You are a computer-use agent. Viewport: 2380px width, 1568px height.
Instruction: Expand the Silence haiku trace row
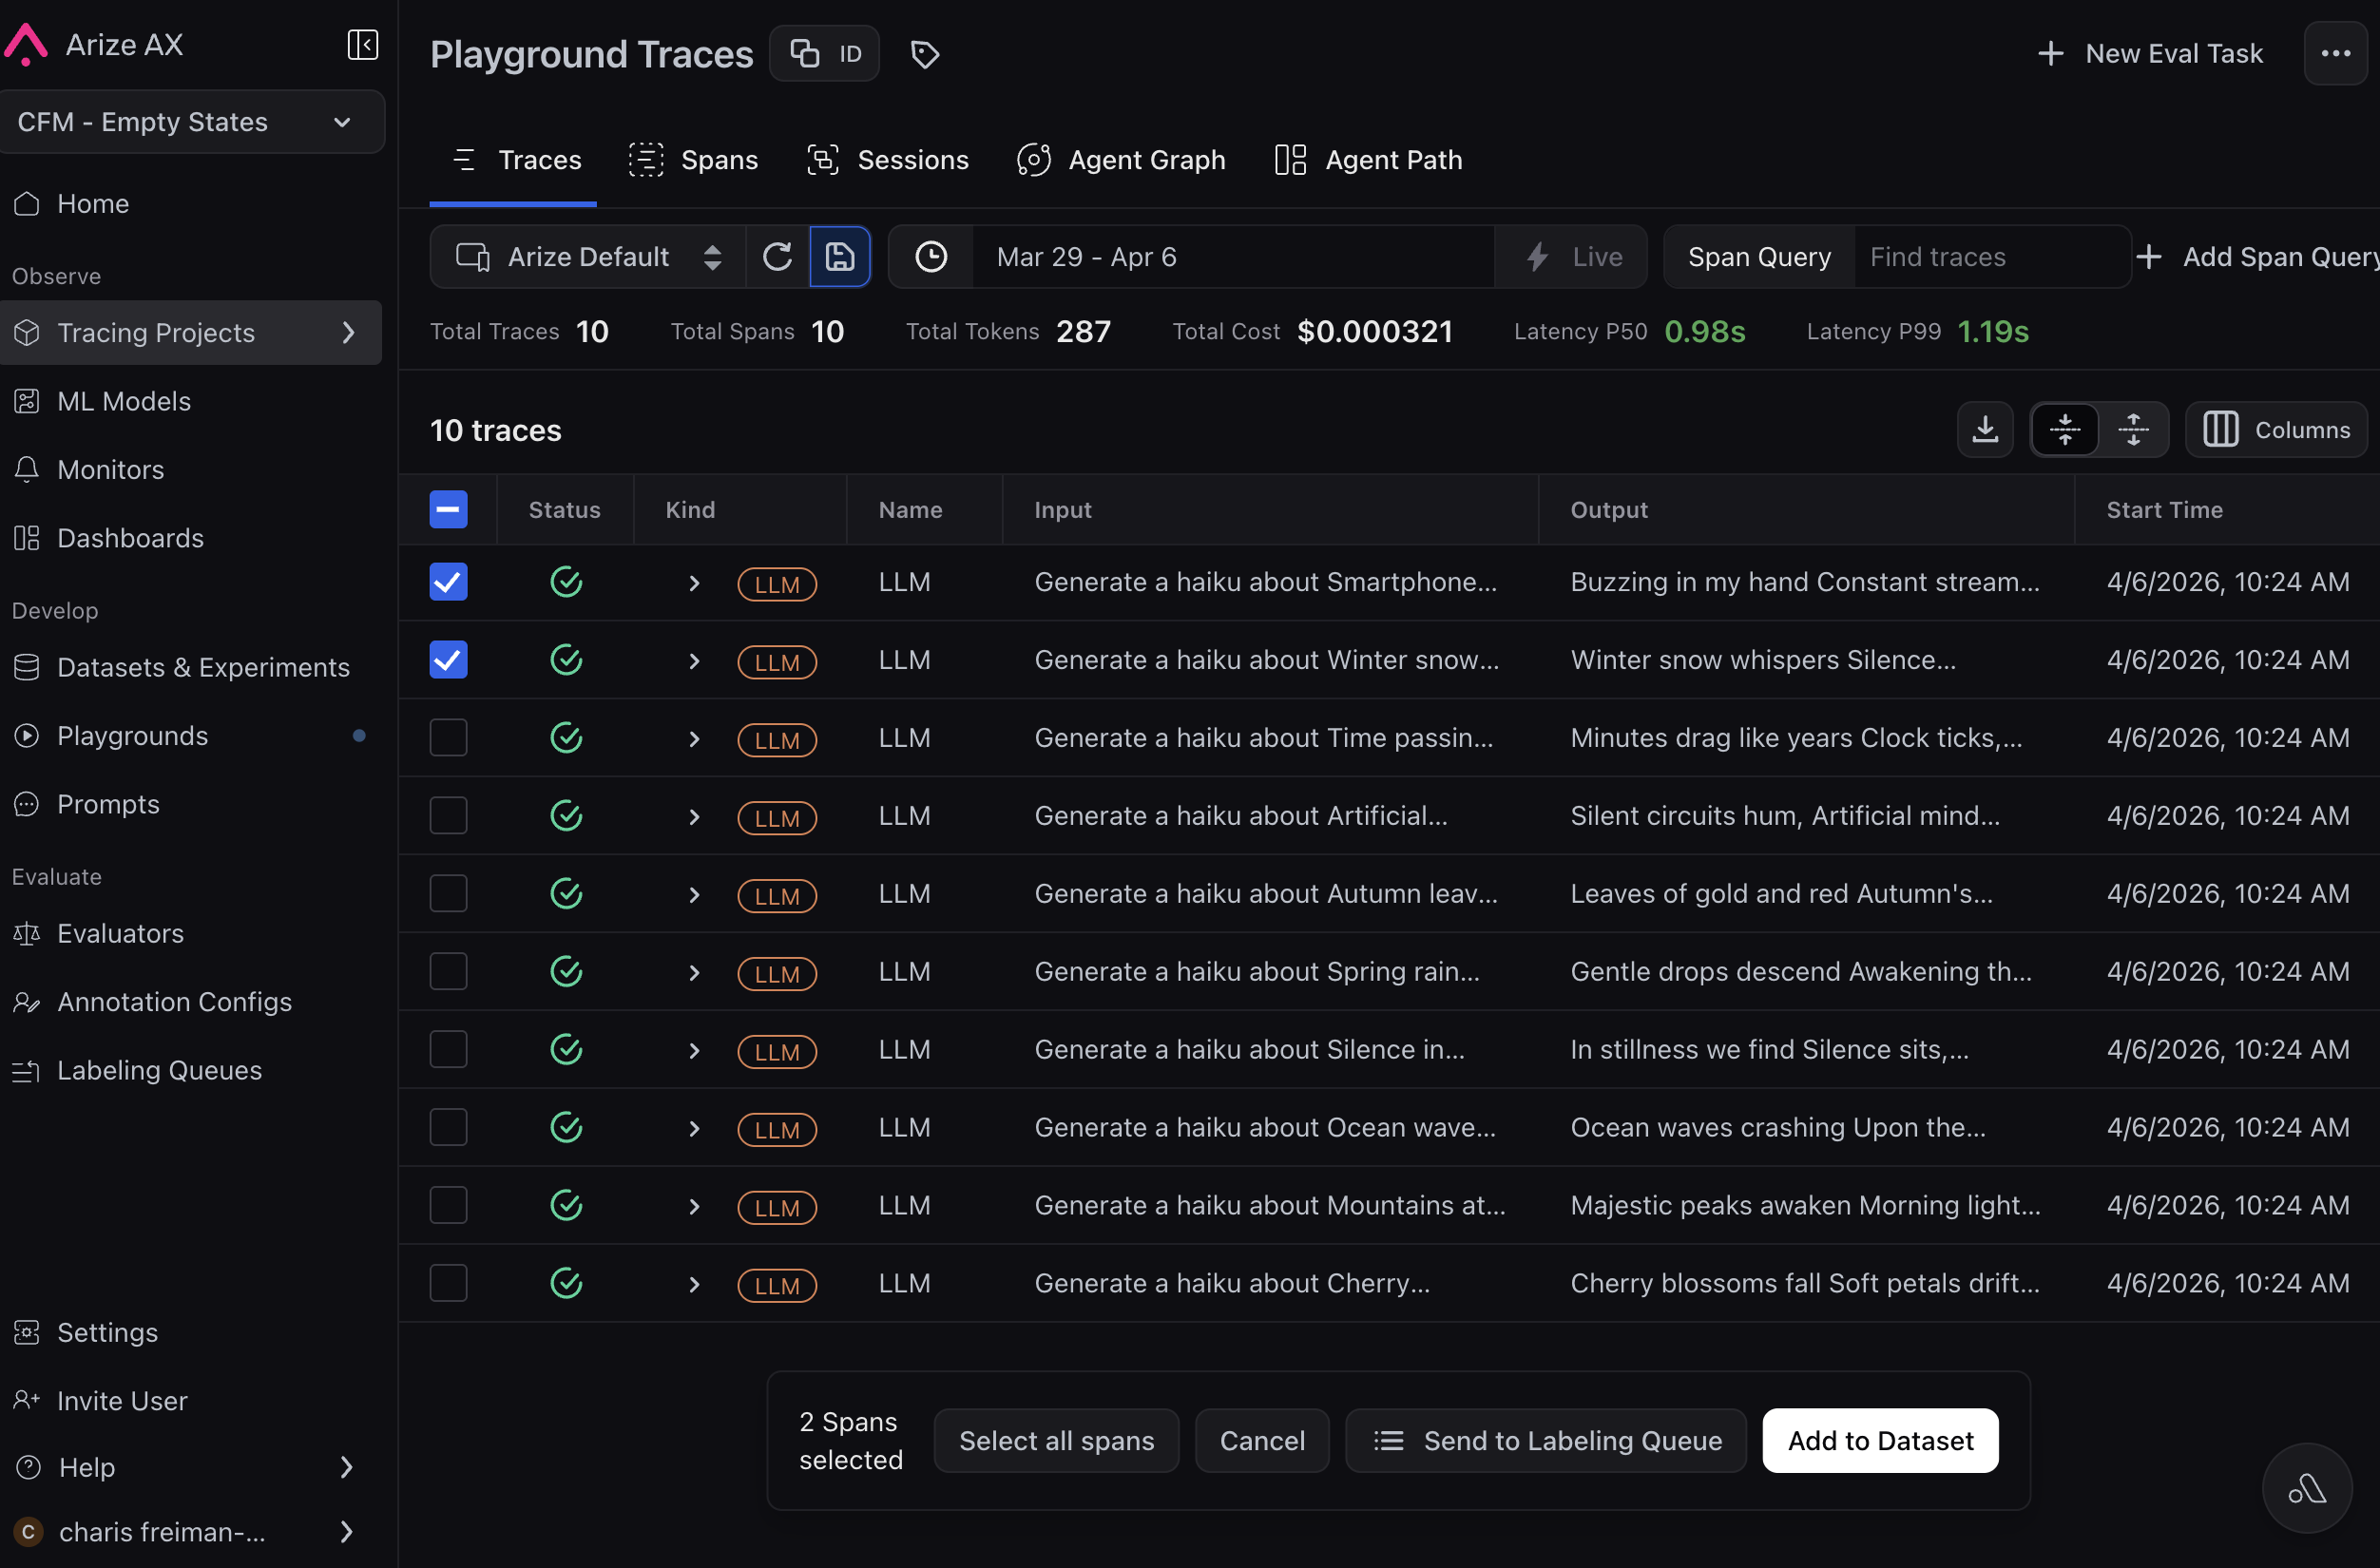click(x=694, y=1050)
